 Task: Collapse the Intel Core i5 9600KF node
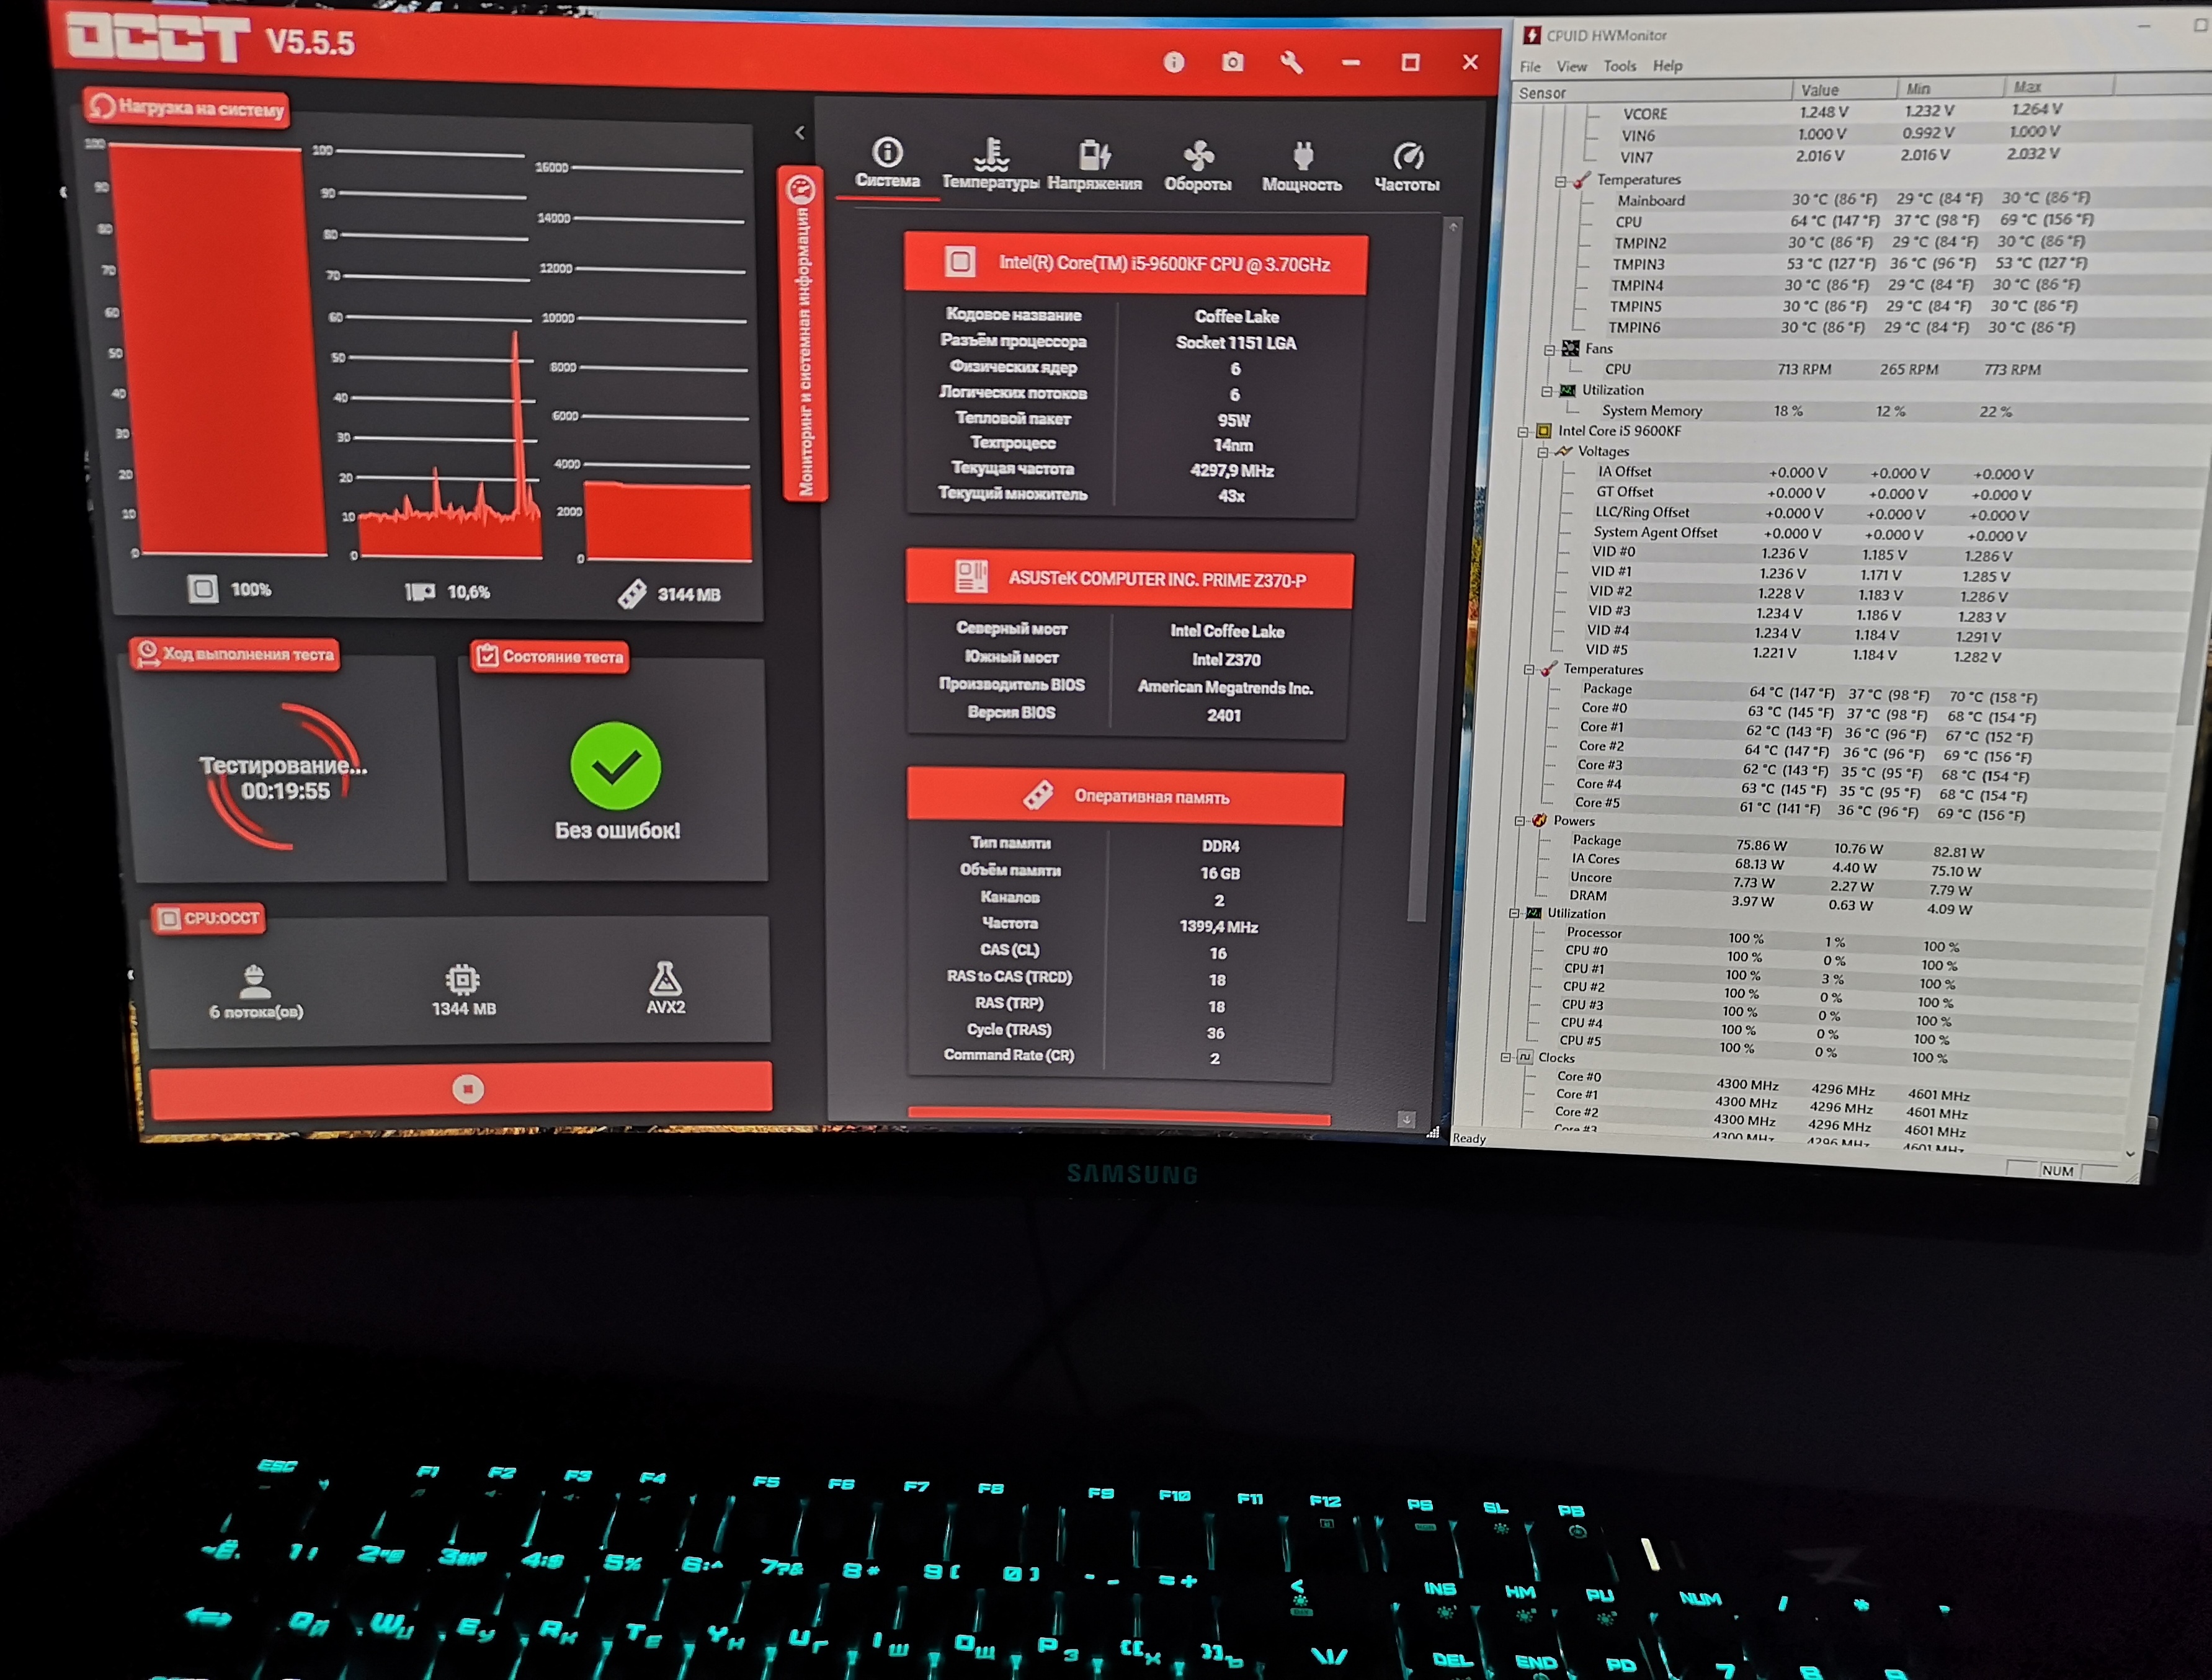[1523, 432]
